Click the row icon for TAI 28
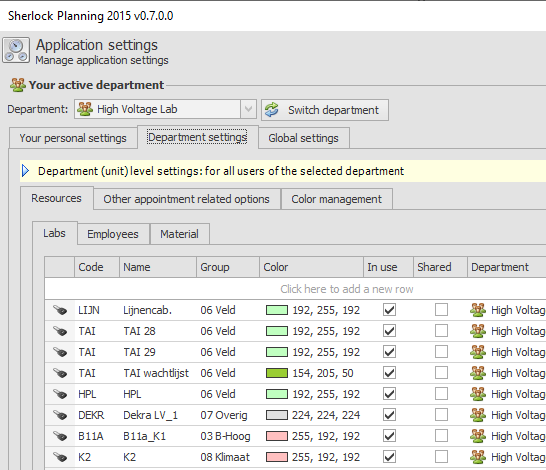The image size is (546, 470). [x=60, y=331]
